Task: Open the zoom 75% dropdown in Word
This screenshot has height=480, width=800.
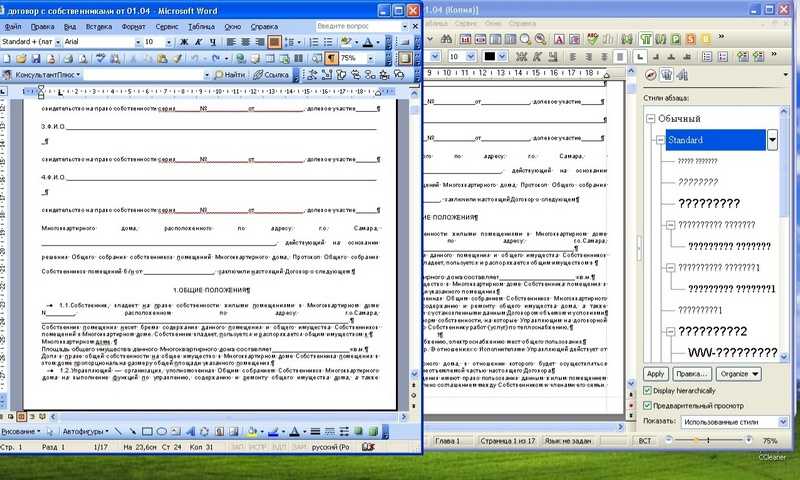Action: click(x=371, y=58)
